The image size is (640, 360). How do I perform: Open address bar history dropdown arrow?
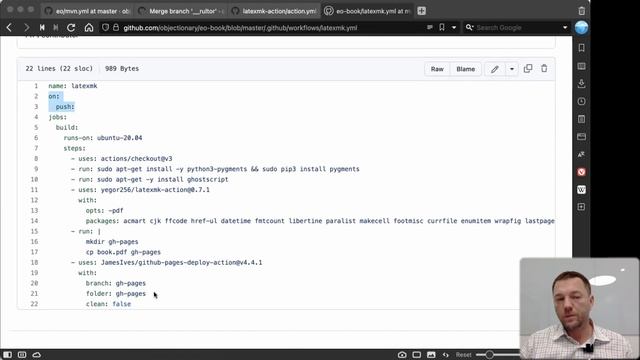pos(454,27)
